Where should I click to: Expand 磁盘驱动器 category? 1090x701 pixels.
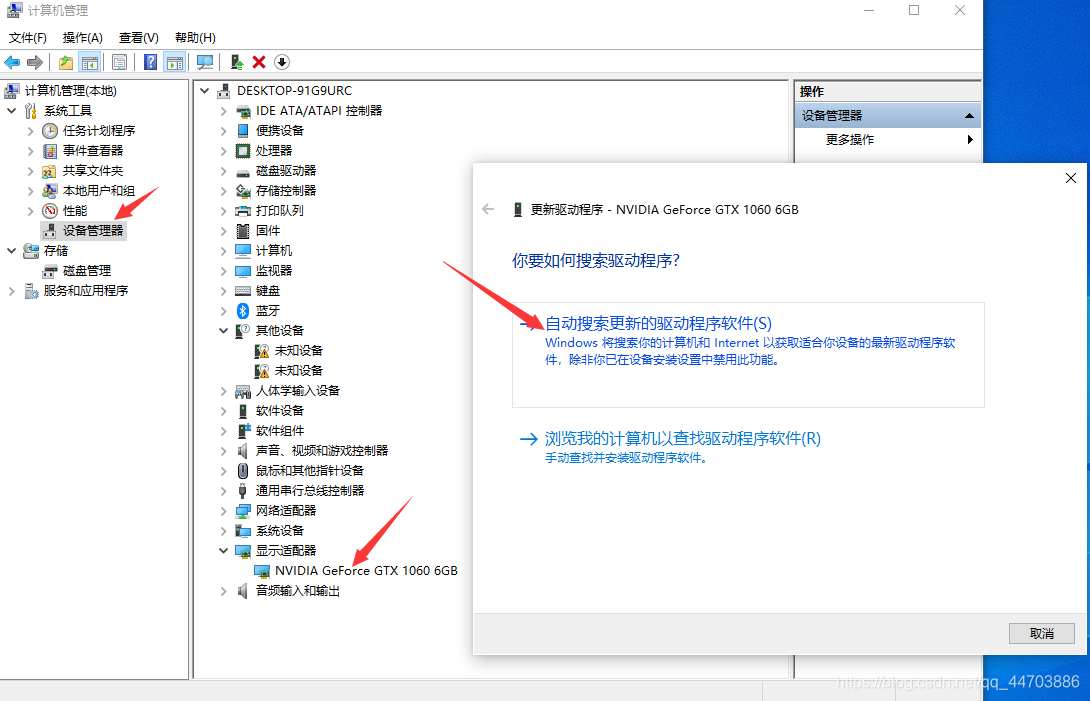[224, 171]
